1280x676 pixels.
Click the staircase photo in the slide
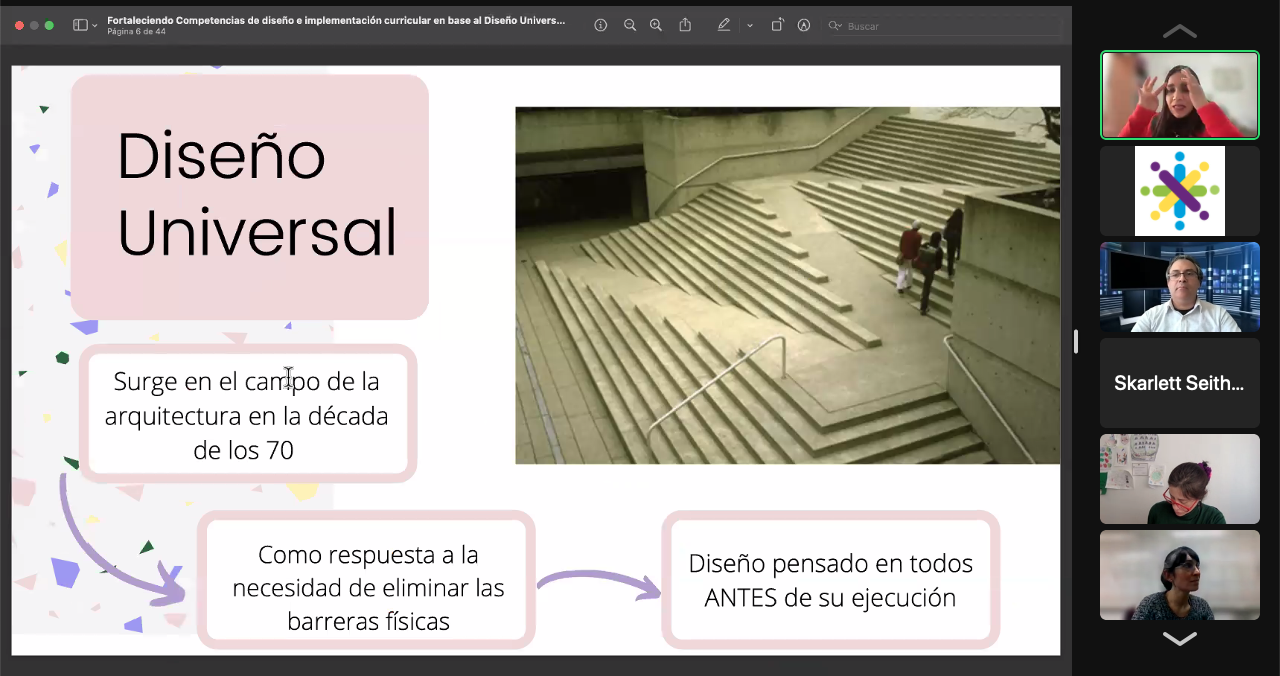click(x=787, y=285)
